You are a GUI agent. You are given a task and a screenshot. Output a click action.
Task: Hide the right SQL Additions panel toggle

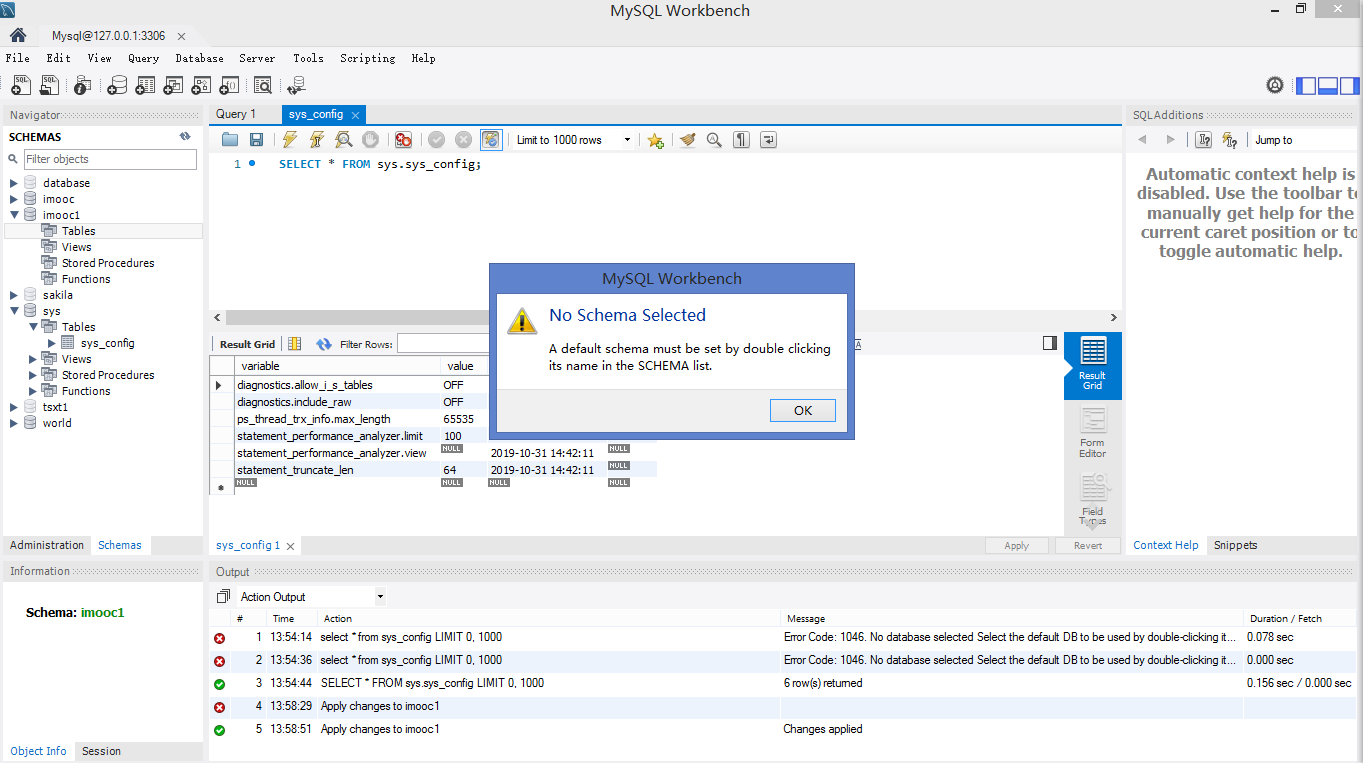tap(1350, 86)
